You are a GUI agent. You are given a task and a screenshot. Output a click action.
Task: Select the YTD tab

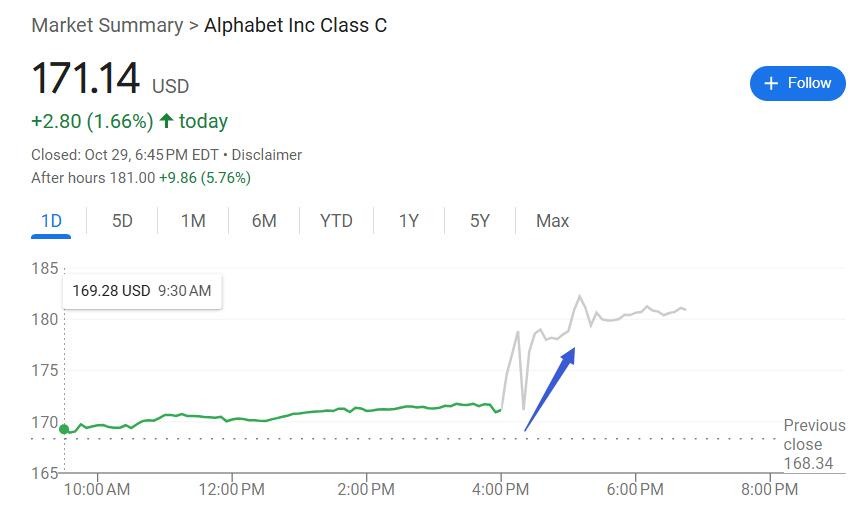coord(336,221)
